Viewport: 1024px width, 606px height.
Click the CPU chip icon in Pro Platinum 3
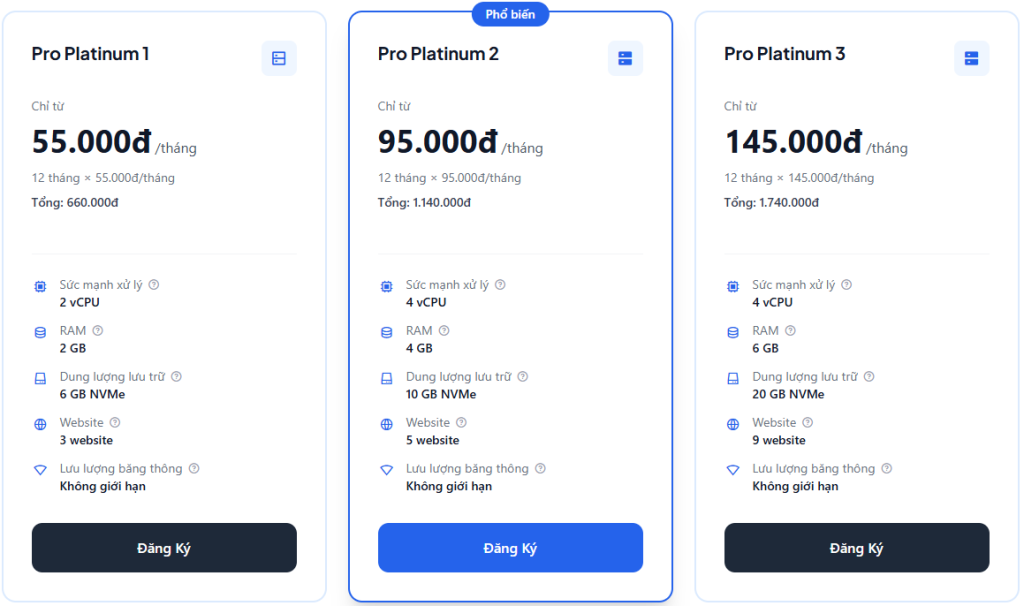click(x=733, y=286)
